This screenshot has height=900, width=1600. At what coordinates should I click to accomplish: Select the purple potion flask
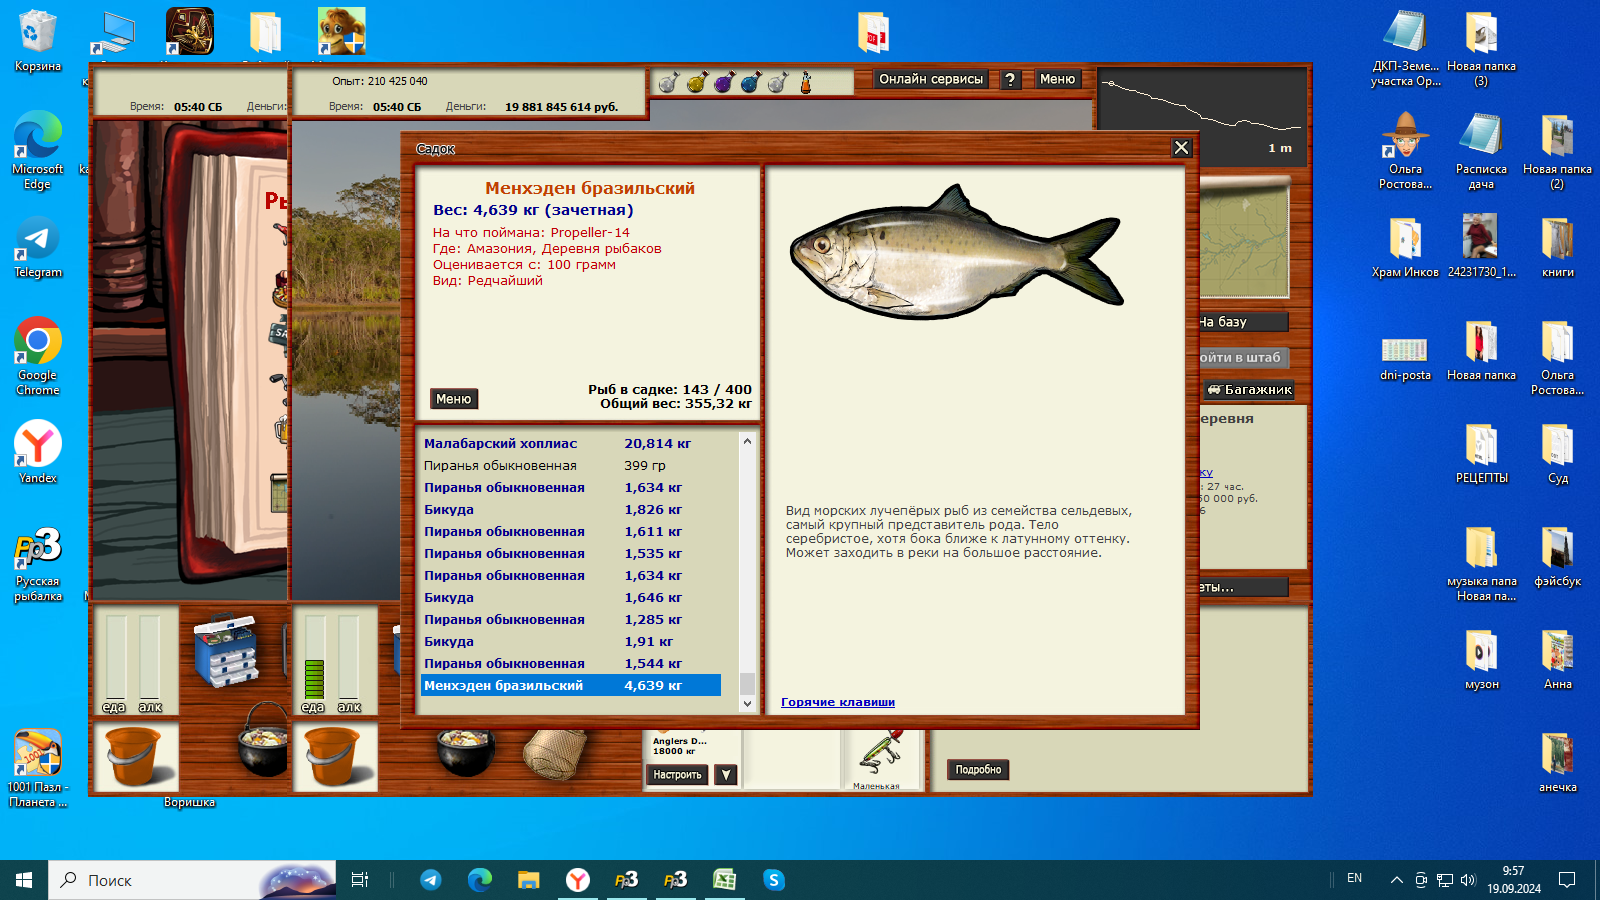pyautogui.click(x=724, y=82)
